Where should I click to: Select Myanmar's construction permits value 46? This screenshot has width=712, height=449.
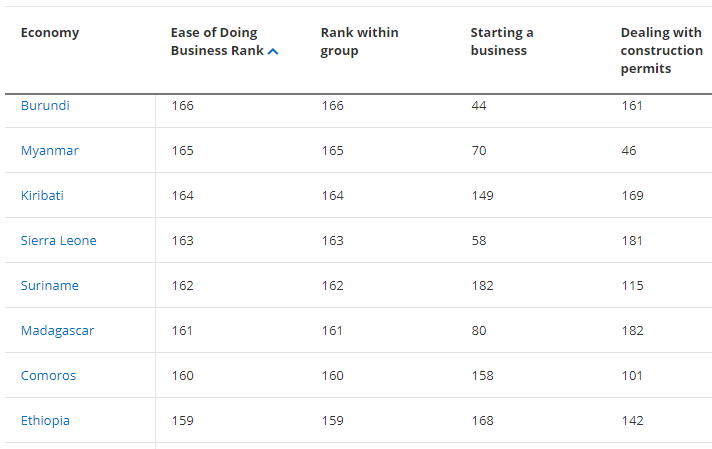(x=628, y=150)
